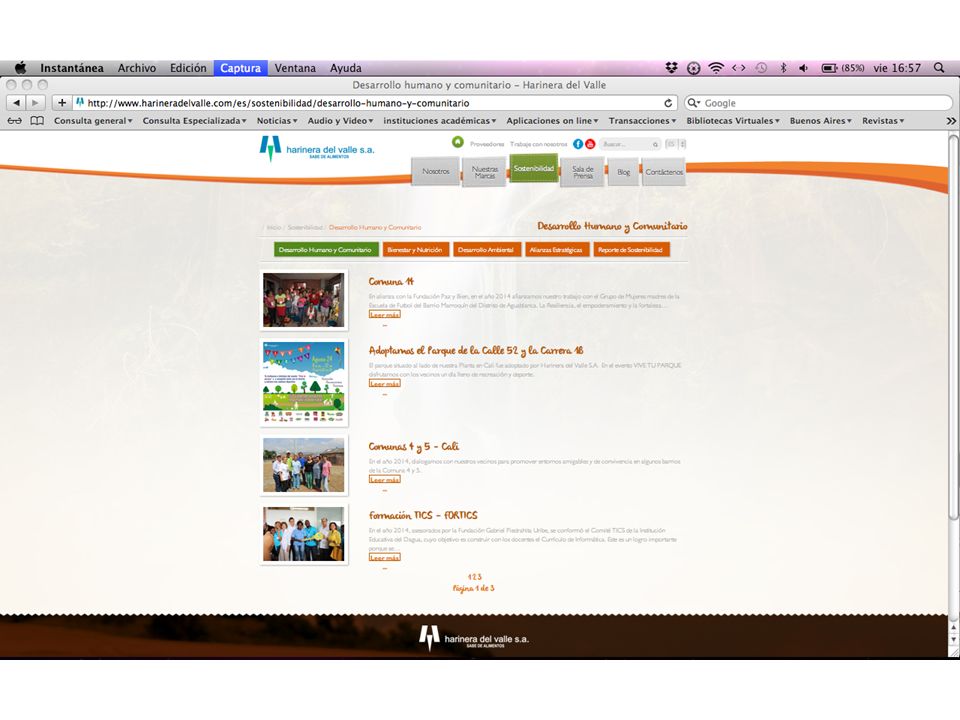Open the Reading List glasses icon
The image size is (960, 720).
point(15,121)
